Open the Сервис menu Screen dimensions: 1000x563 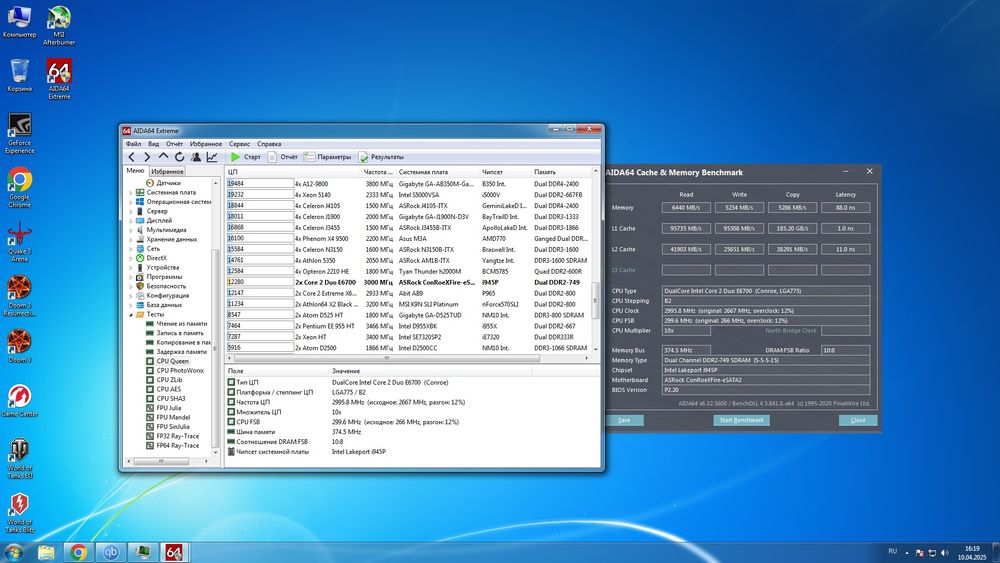239,144
